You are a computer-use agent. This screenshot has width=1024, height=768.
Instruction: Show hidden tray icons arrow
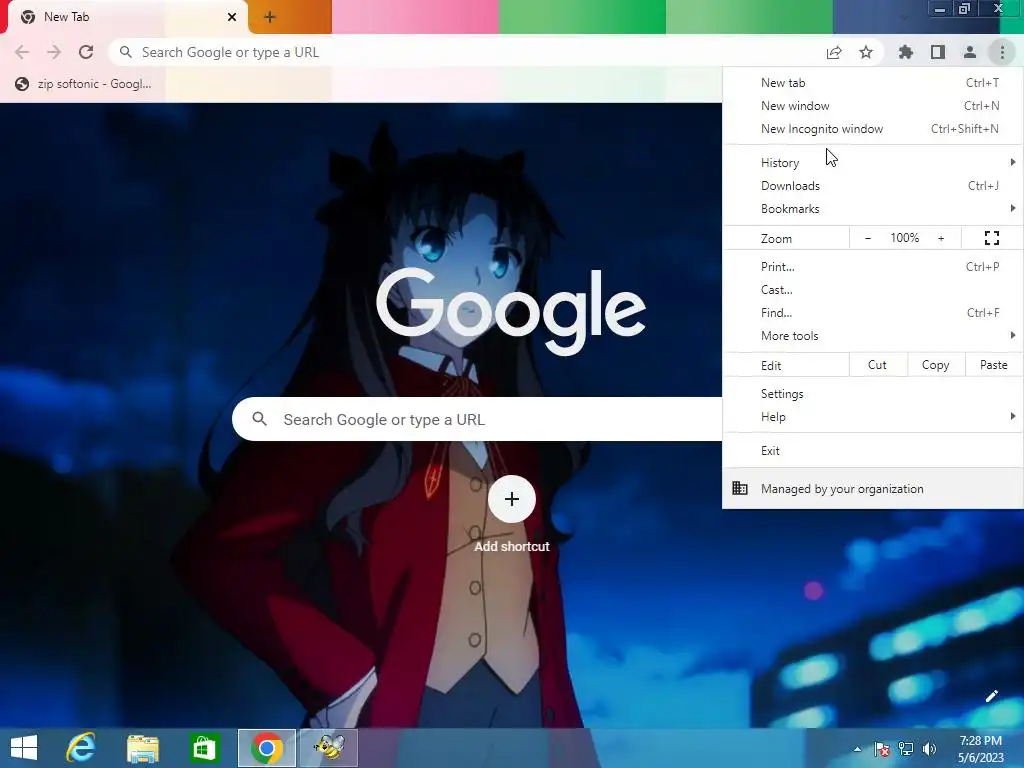857,749
